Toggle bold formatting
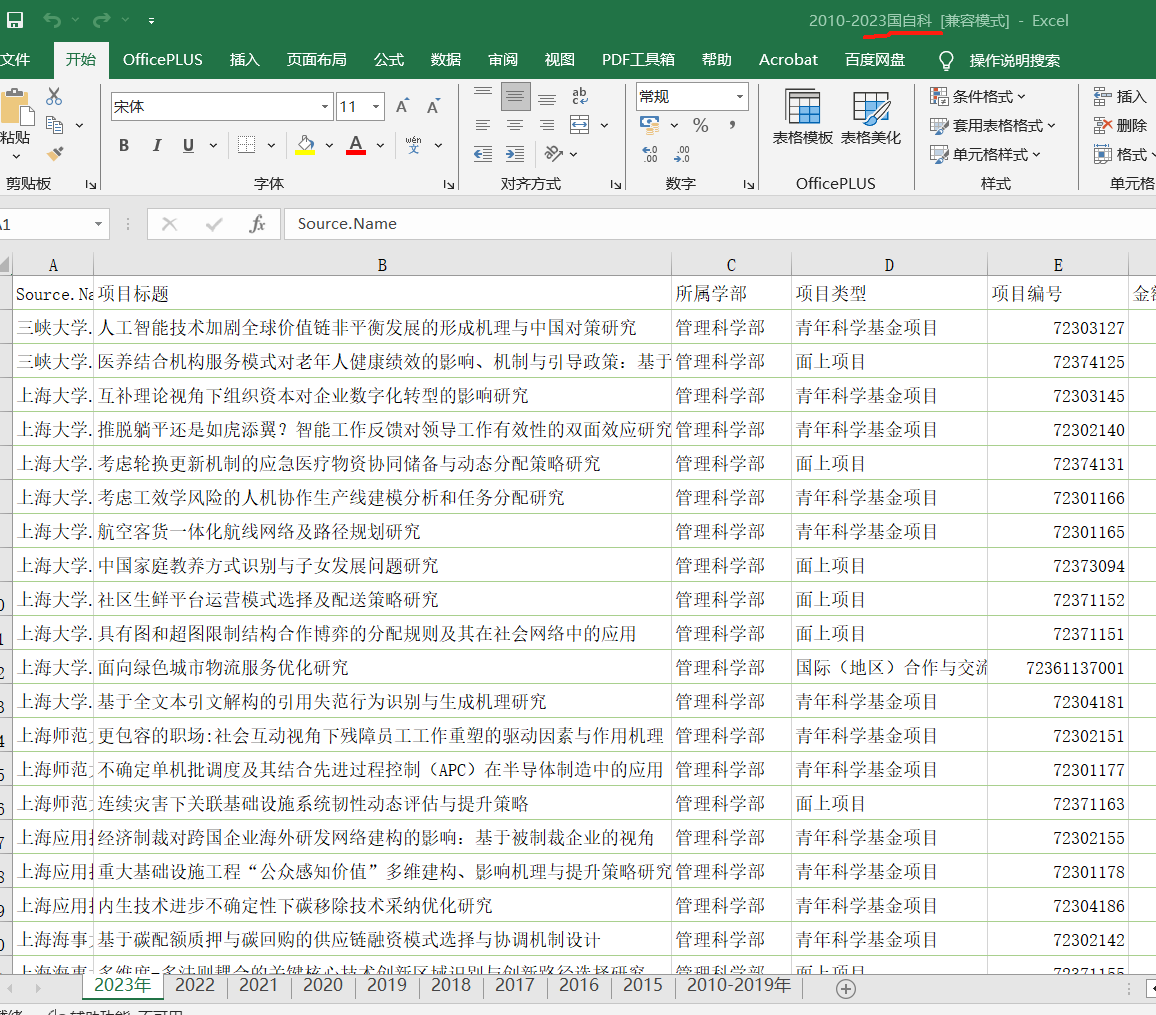The height and width of the screenshot is (1015, 1156). [124, 145]
